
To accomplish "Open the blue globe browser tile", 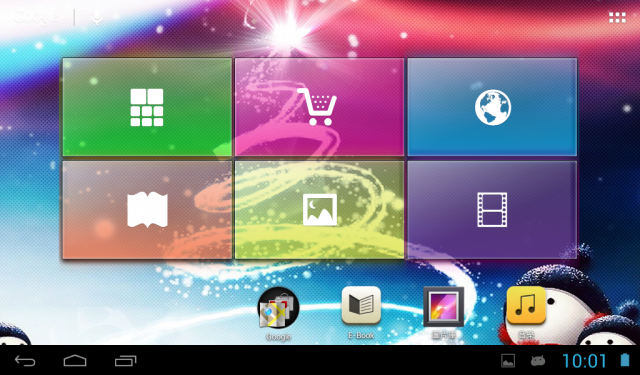I will tap(492, 107).
